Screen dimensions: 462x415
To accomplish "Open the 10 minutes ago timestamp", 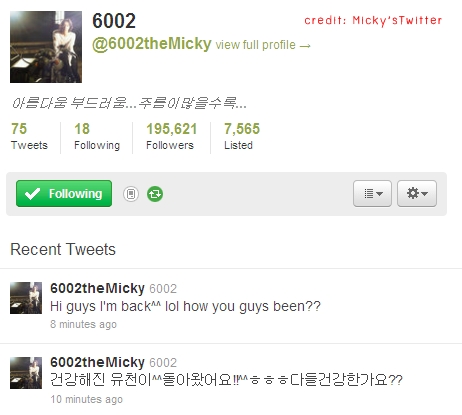I will 86,399.
